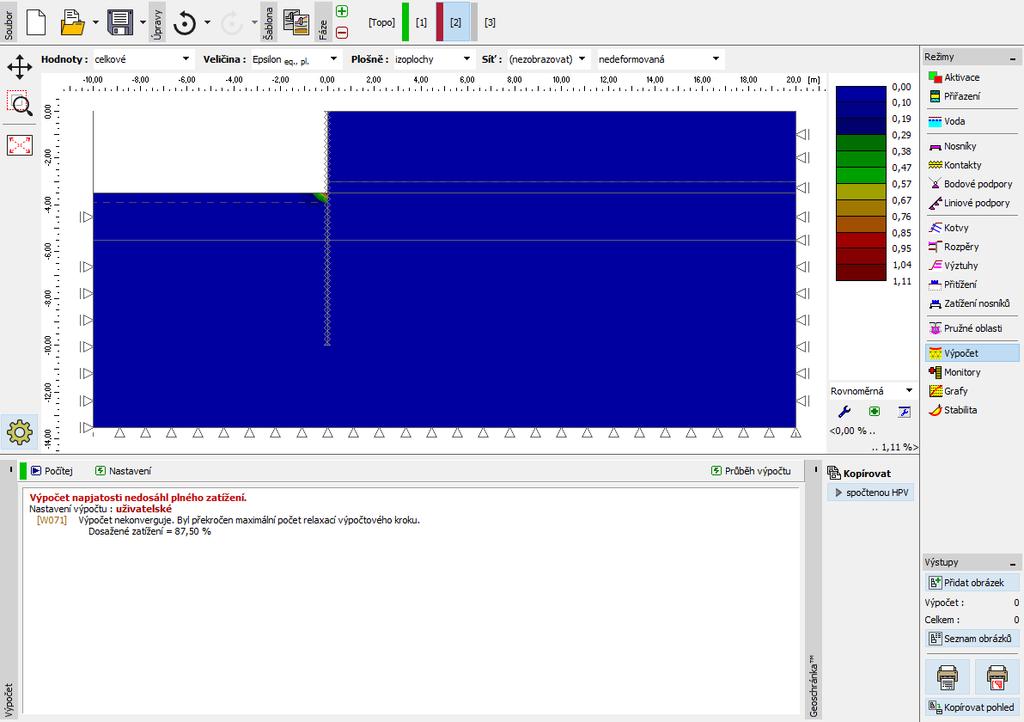
Task: Print view with the right printer icon
Action: coord(997,677)
